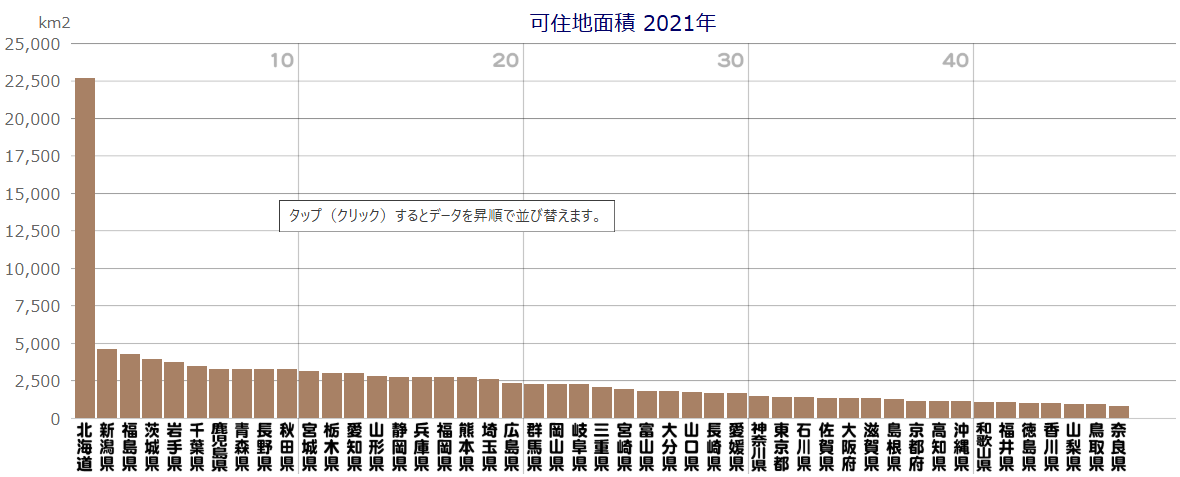Select the 兵庫県 bar
The image size is (1180, 477).
(422, 398)
